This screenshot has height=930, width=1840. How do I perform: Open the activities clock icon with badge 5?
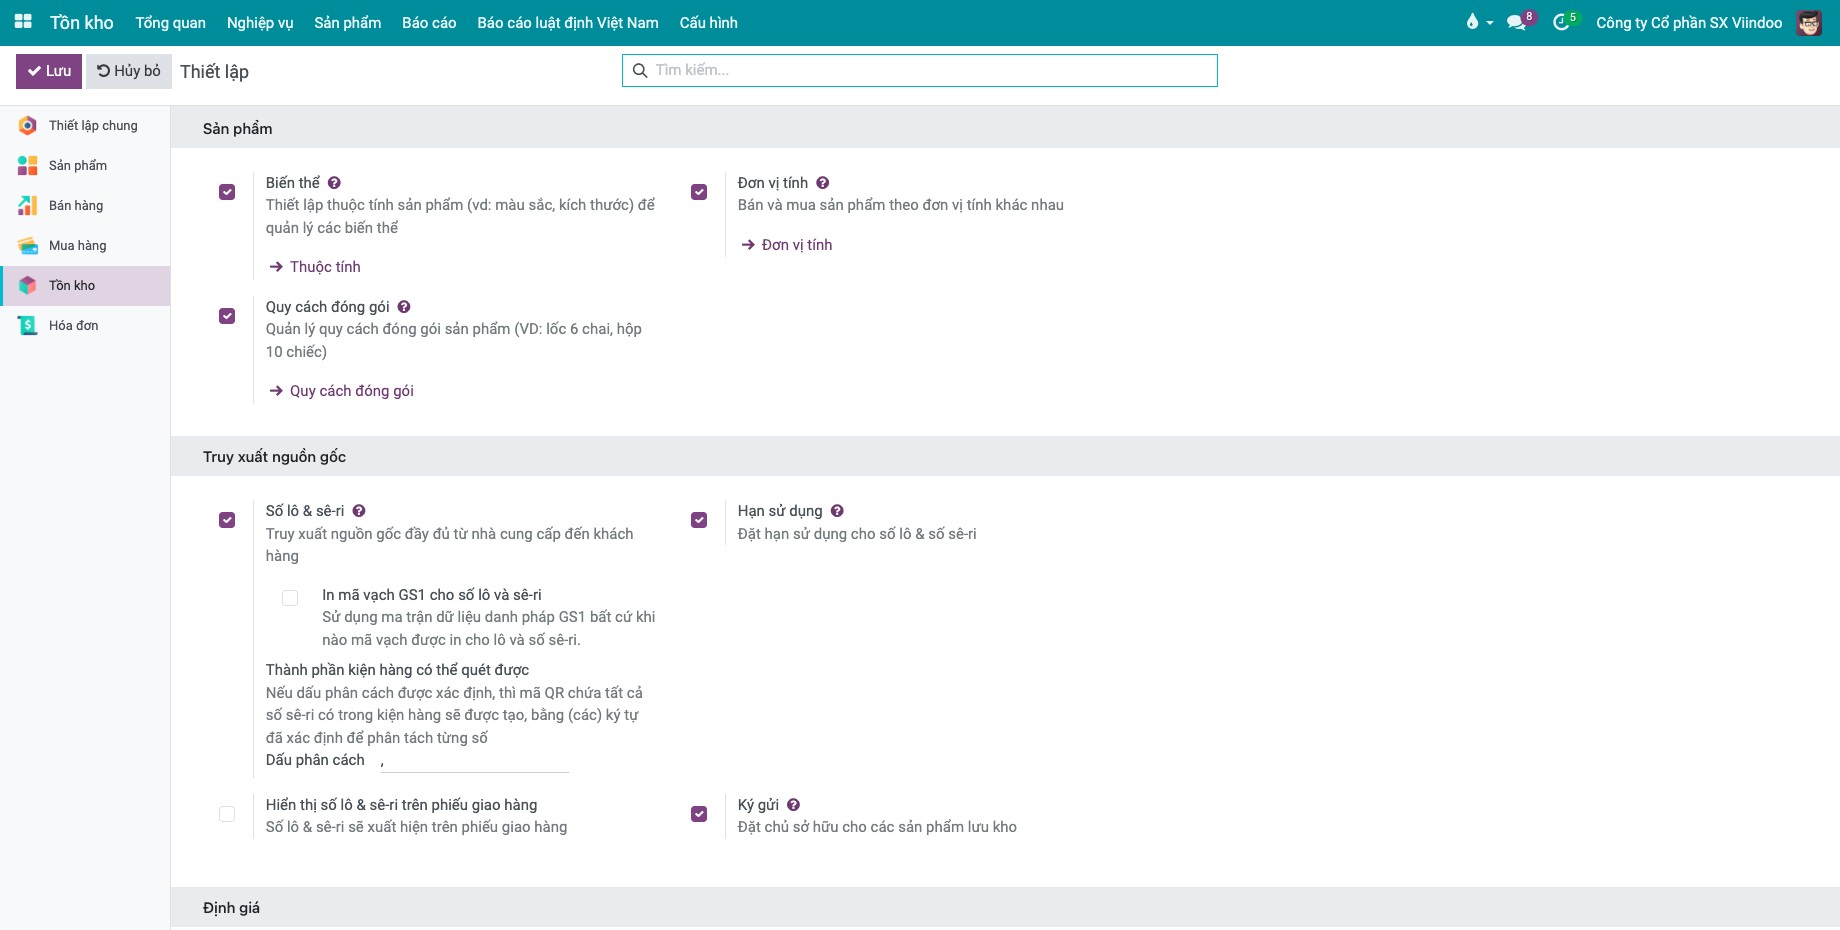[x=1564, y=22]
